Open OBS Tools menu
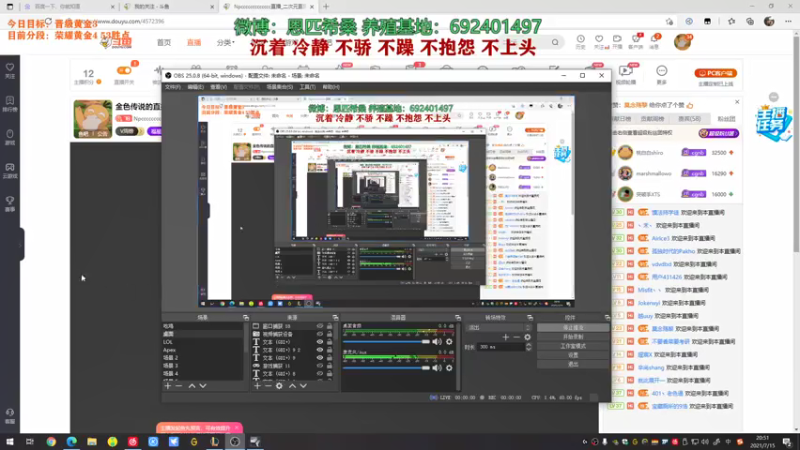The height and width of the screenshot is (450, 800). (x=307, y=87)
